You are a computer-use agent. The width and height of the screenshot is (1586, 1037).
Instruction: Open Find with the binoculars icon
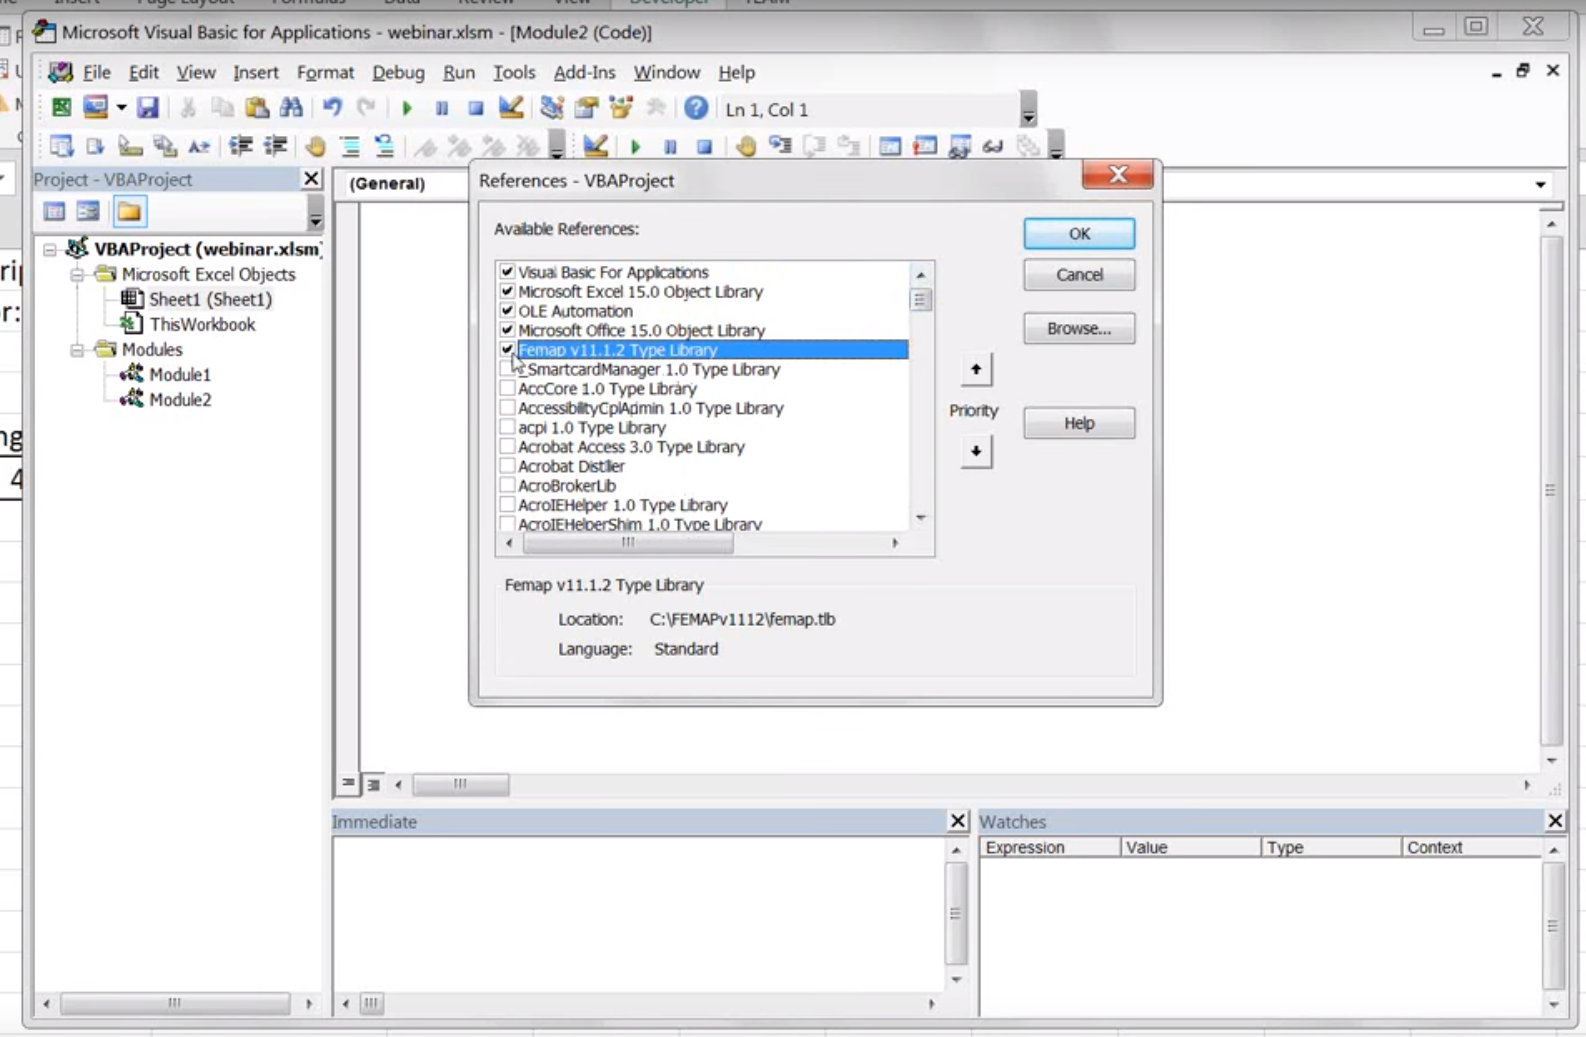pos(291,108)
